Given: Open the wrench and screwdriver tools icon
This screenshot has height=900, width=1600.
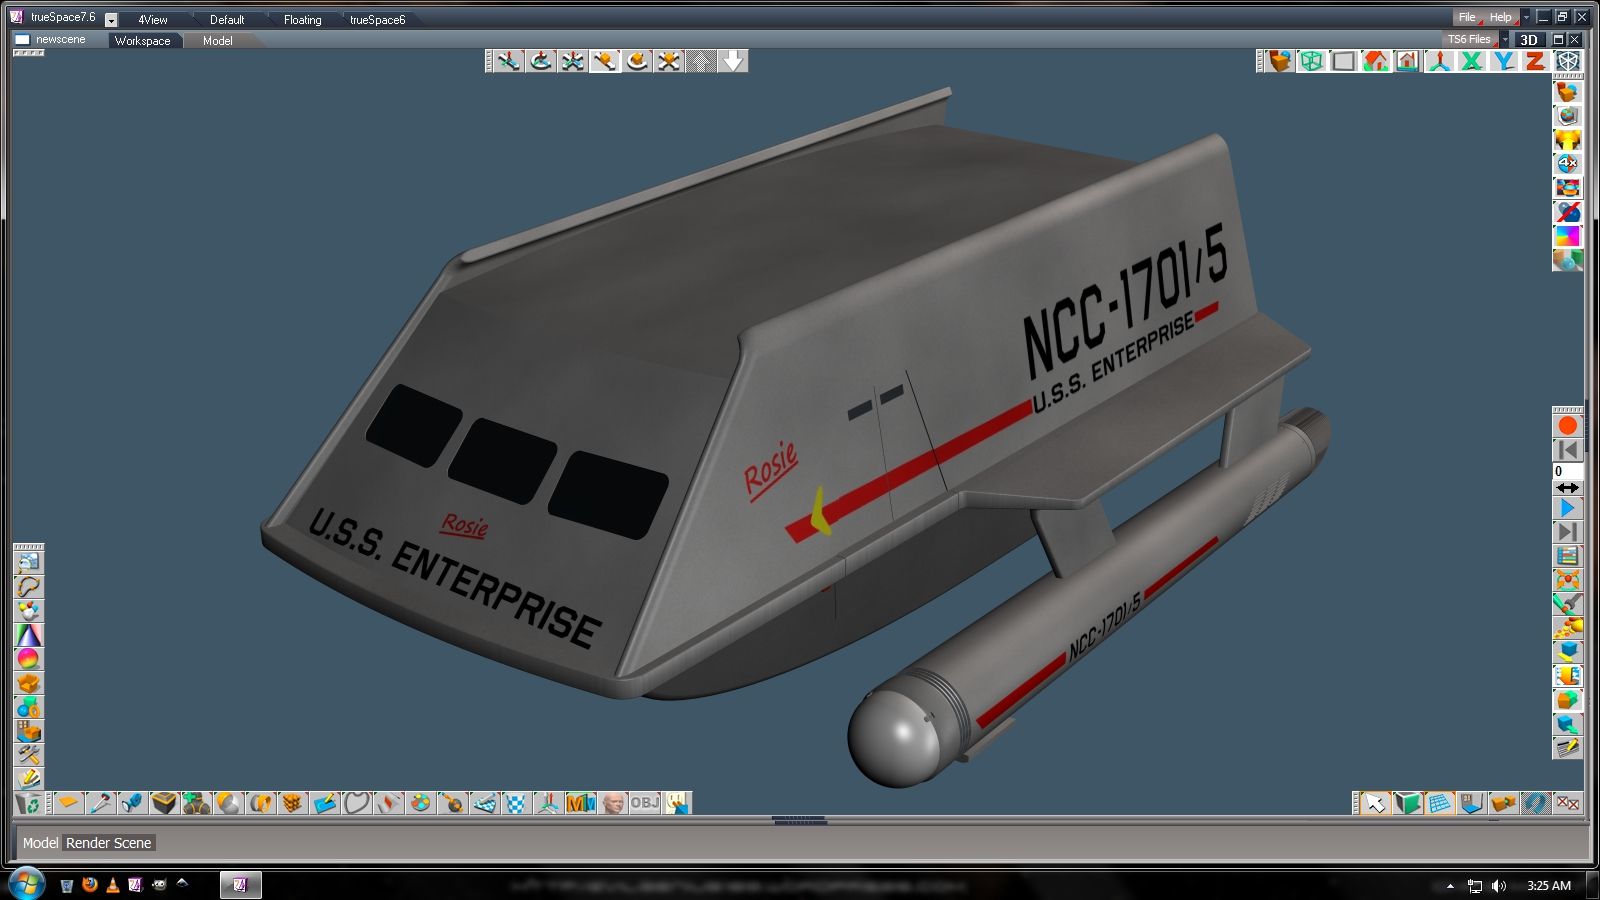Looking at the screenshot, I should tap(1567, 603).
